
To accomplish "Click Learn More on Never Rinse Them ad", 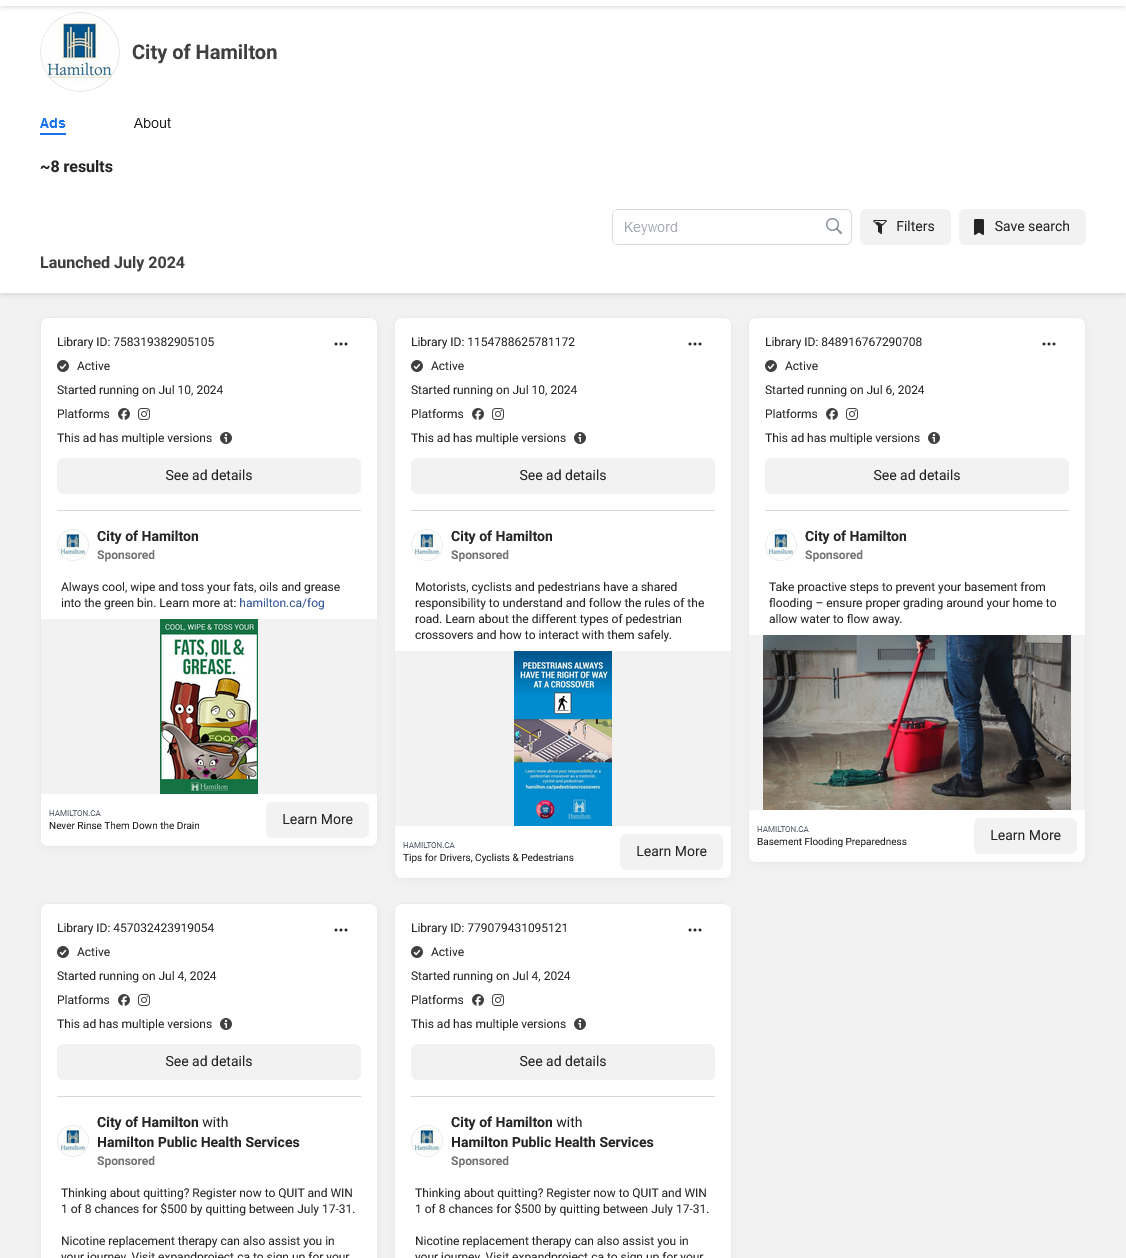I will pyautogui.click(x=317, y=820).
